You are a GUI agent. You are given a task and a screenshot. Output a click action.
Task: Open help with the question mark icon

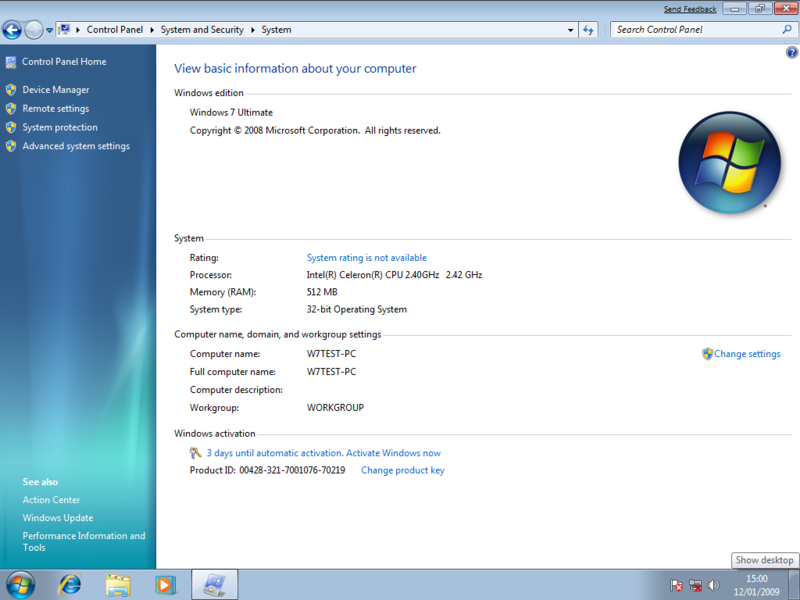pos(792,52)
